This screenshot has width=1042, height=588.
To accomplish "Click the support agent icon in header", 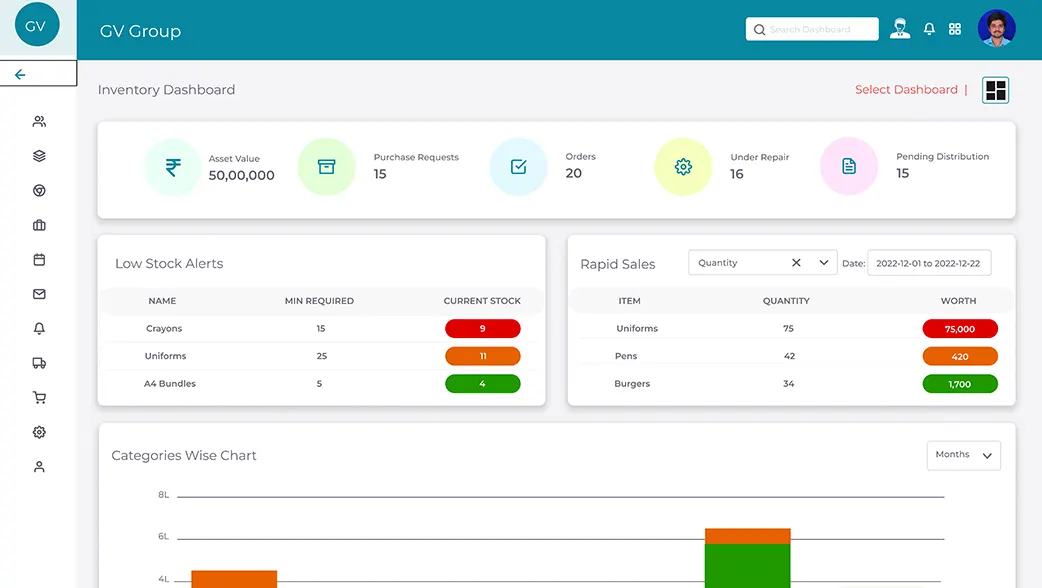I will coord(900,29).
